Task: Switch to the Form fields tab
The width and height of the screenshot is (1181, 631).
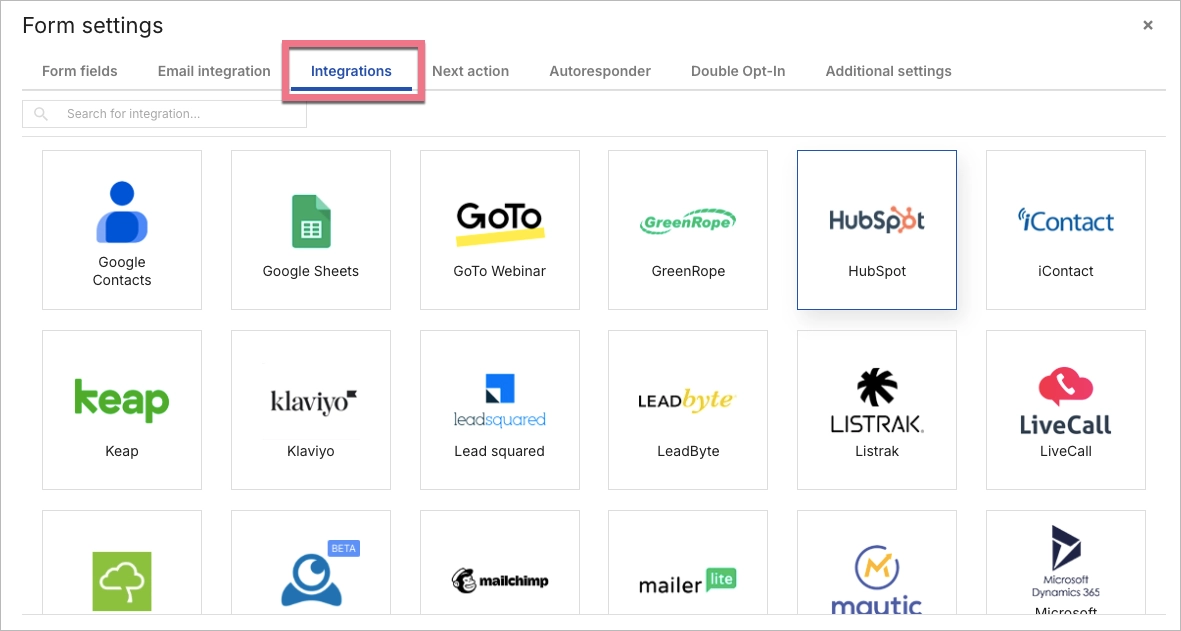Action: pos(79,71)
